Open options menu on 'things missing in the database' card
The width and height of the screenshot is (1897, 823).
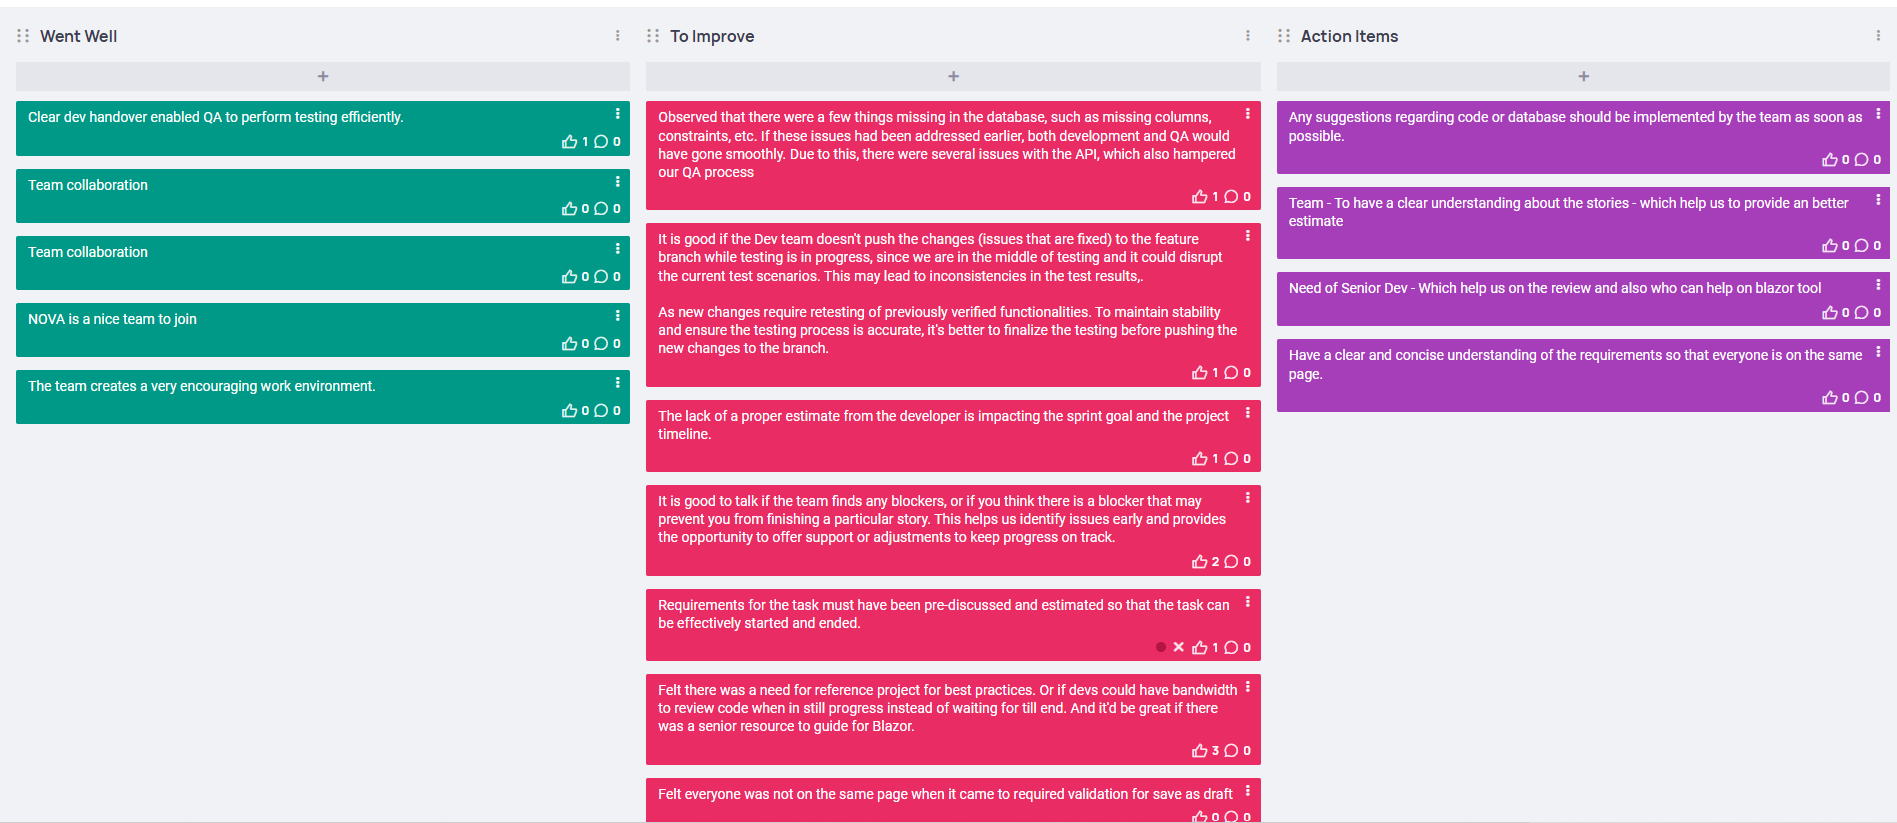click(x=1248, y=114)
